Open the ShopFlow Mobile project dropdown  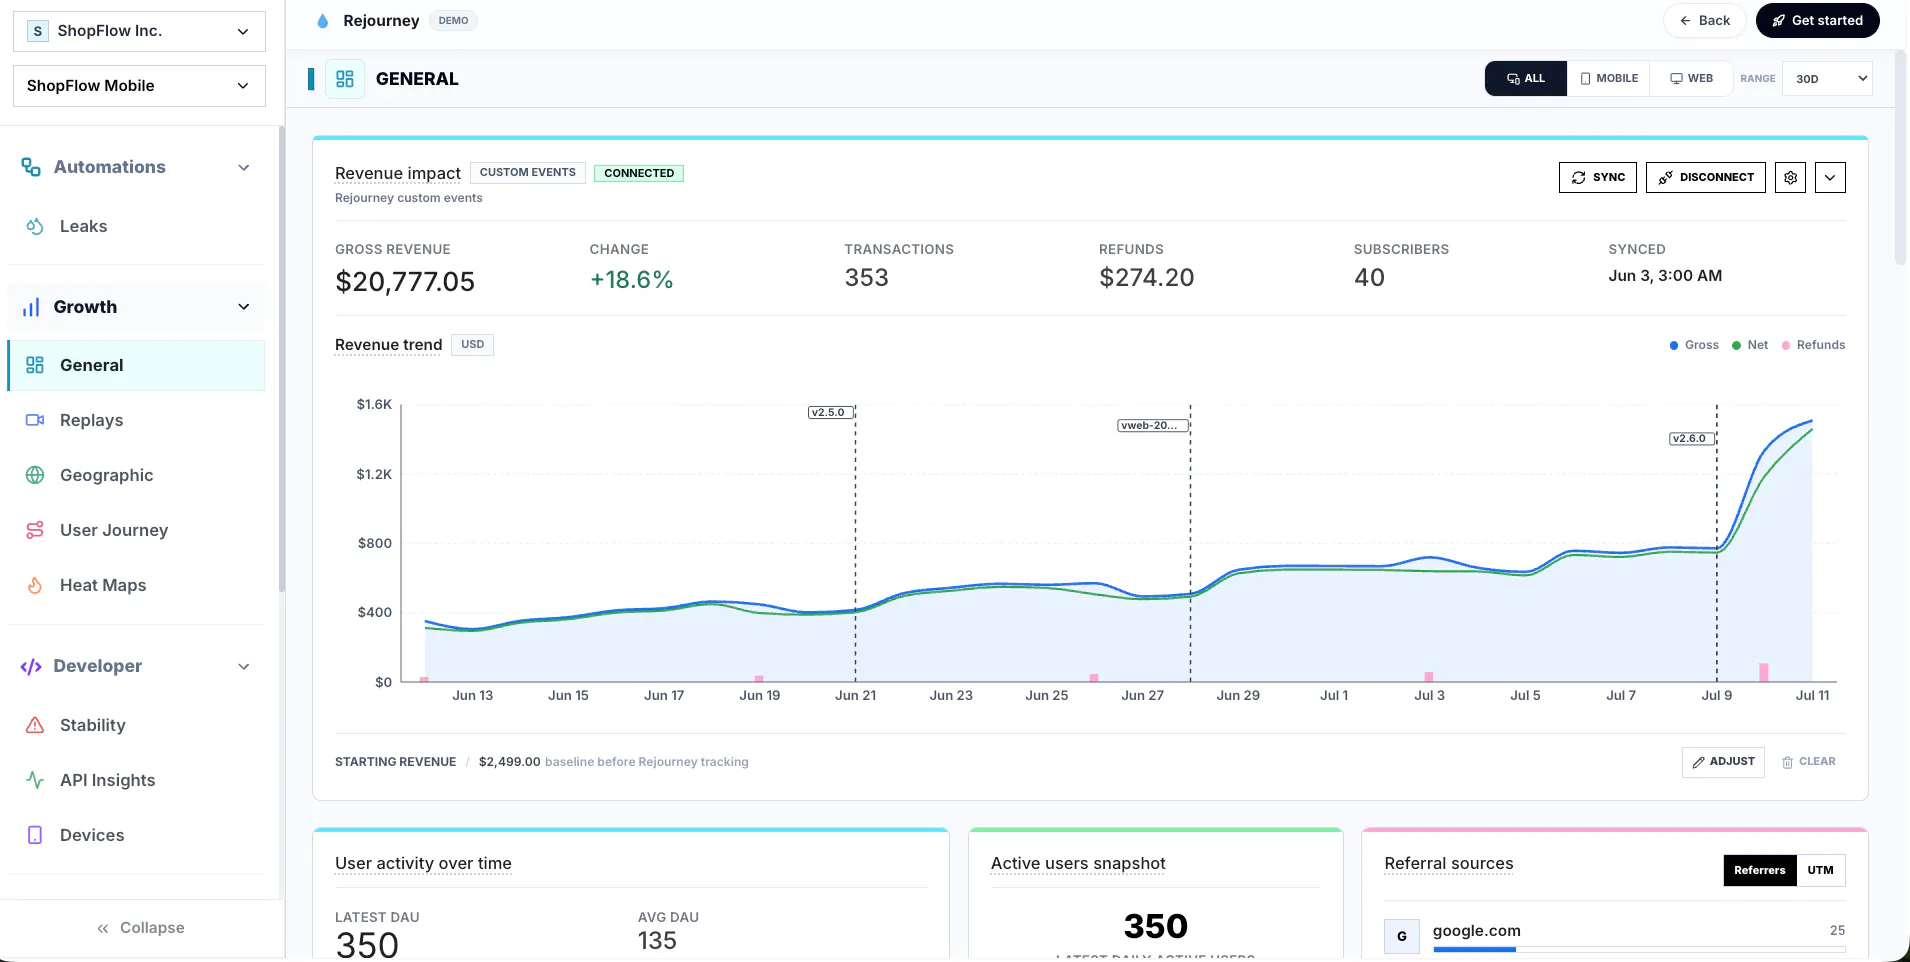[139, 86]
